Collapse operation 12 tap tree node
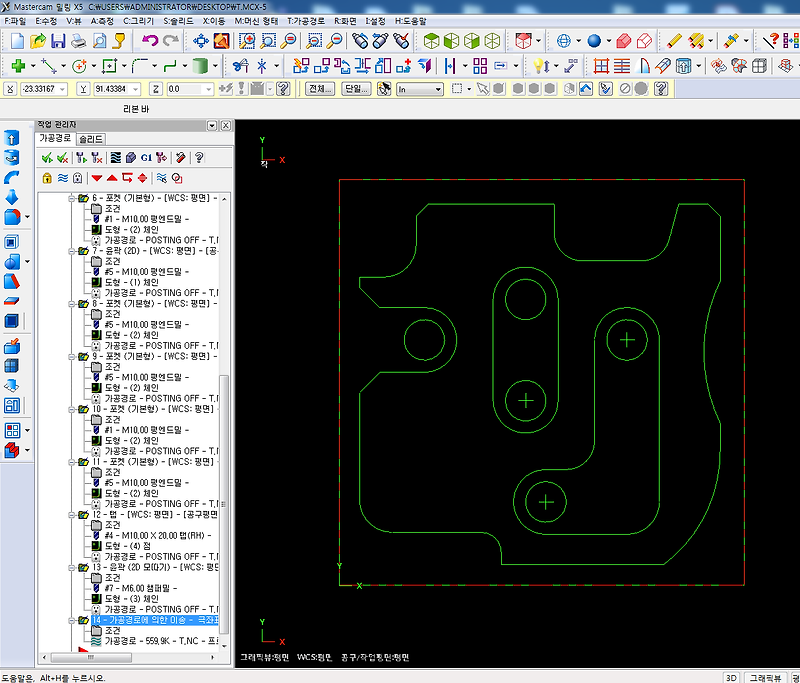This screenshot has width=800, height=683. click(72, 515)
